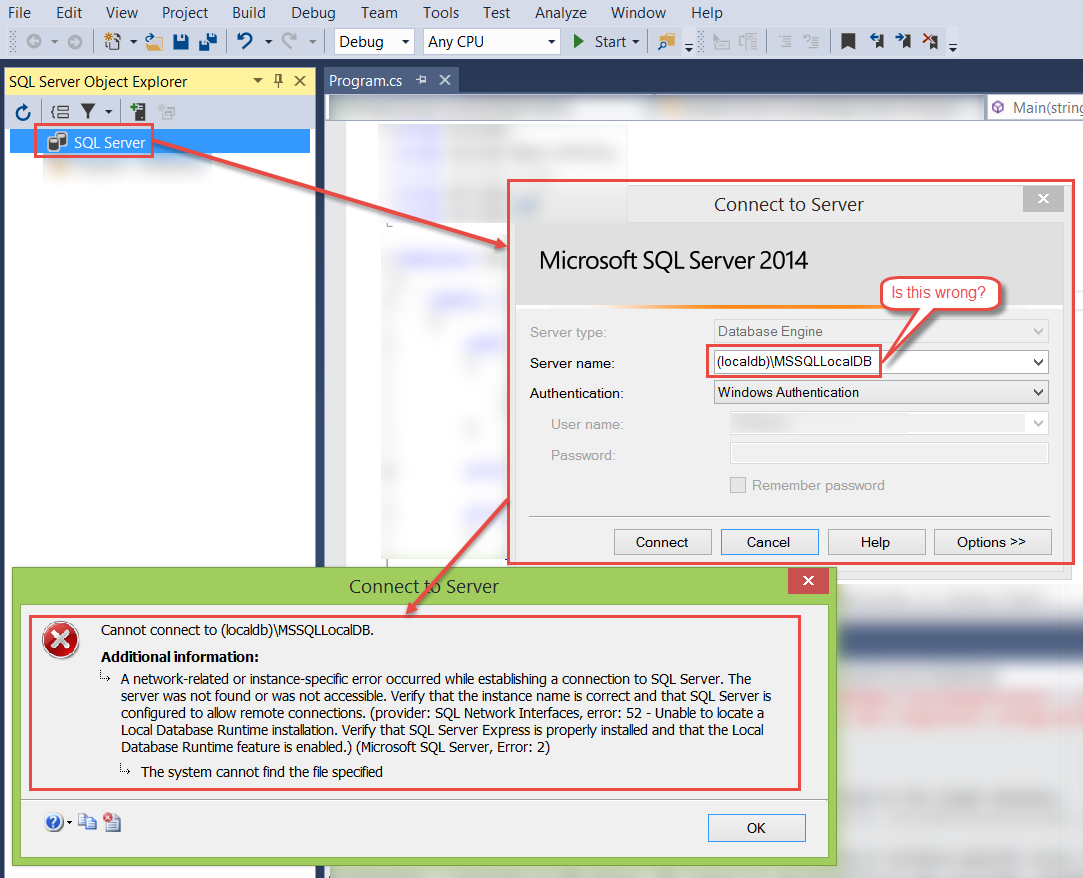This screenshot has height=878, width=1083.
Task: Click the Open File folder icon
Action: 154,42
